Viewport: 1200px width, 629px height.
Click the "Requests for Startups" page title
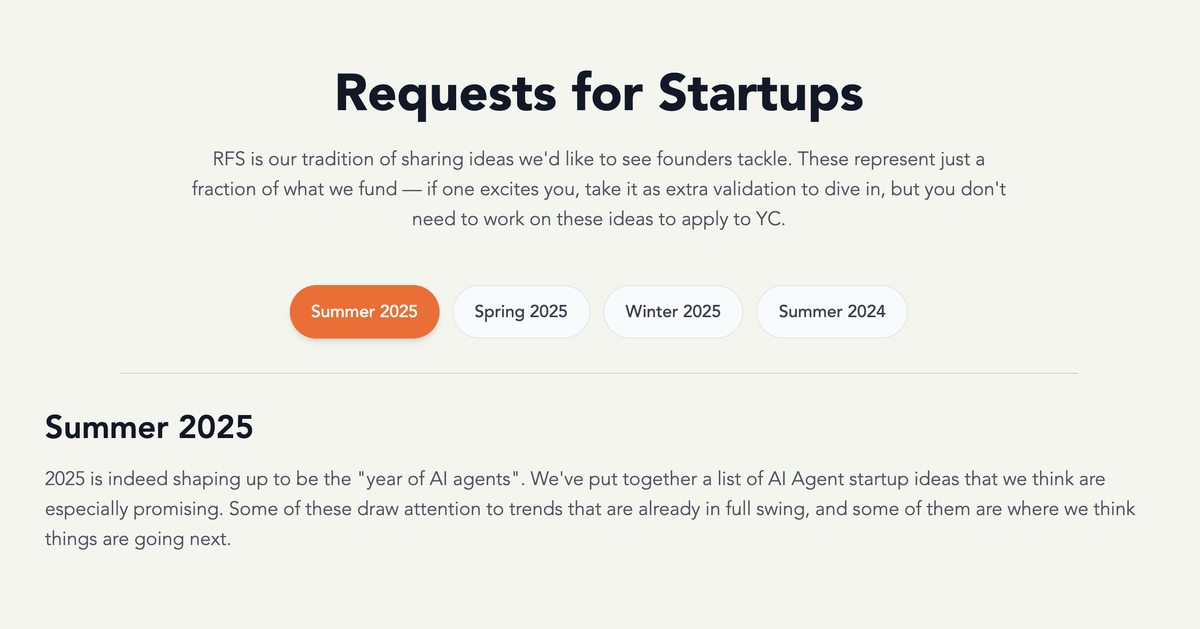click(x=599, y=93)
